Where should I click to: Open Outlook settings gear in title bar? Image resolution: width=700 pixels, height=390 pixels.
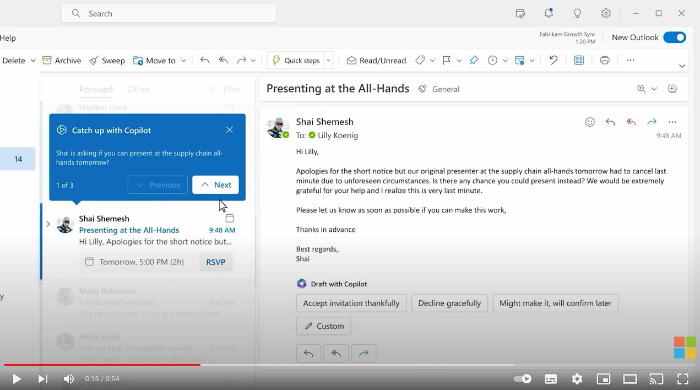coord(606,13)
